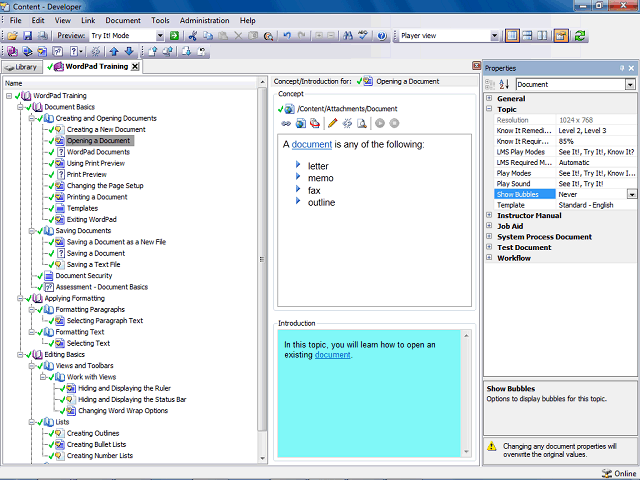Click the create new web page icon
Viewport: 640px width, 480px height.
pos(300,123)
